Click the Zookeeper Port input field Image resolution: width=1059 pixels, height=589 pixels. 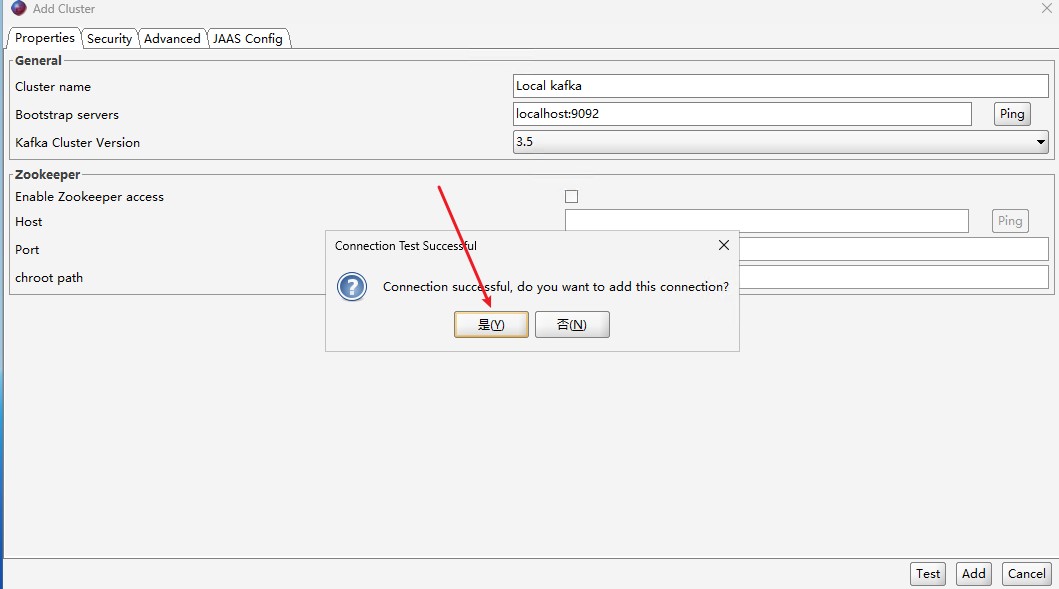click(x=894, y=249)
